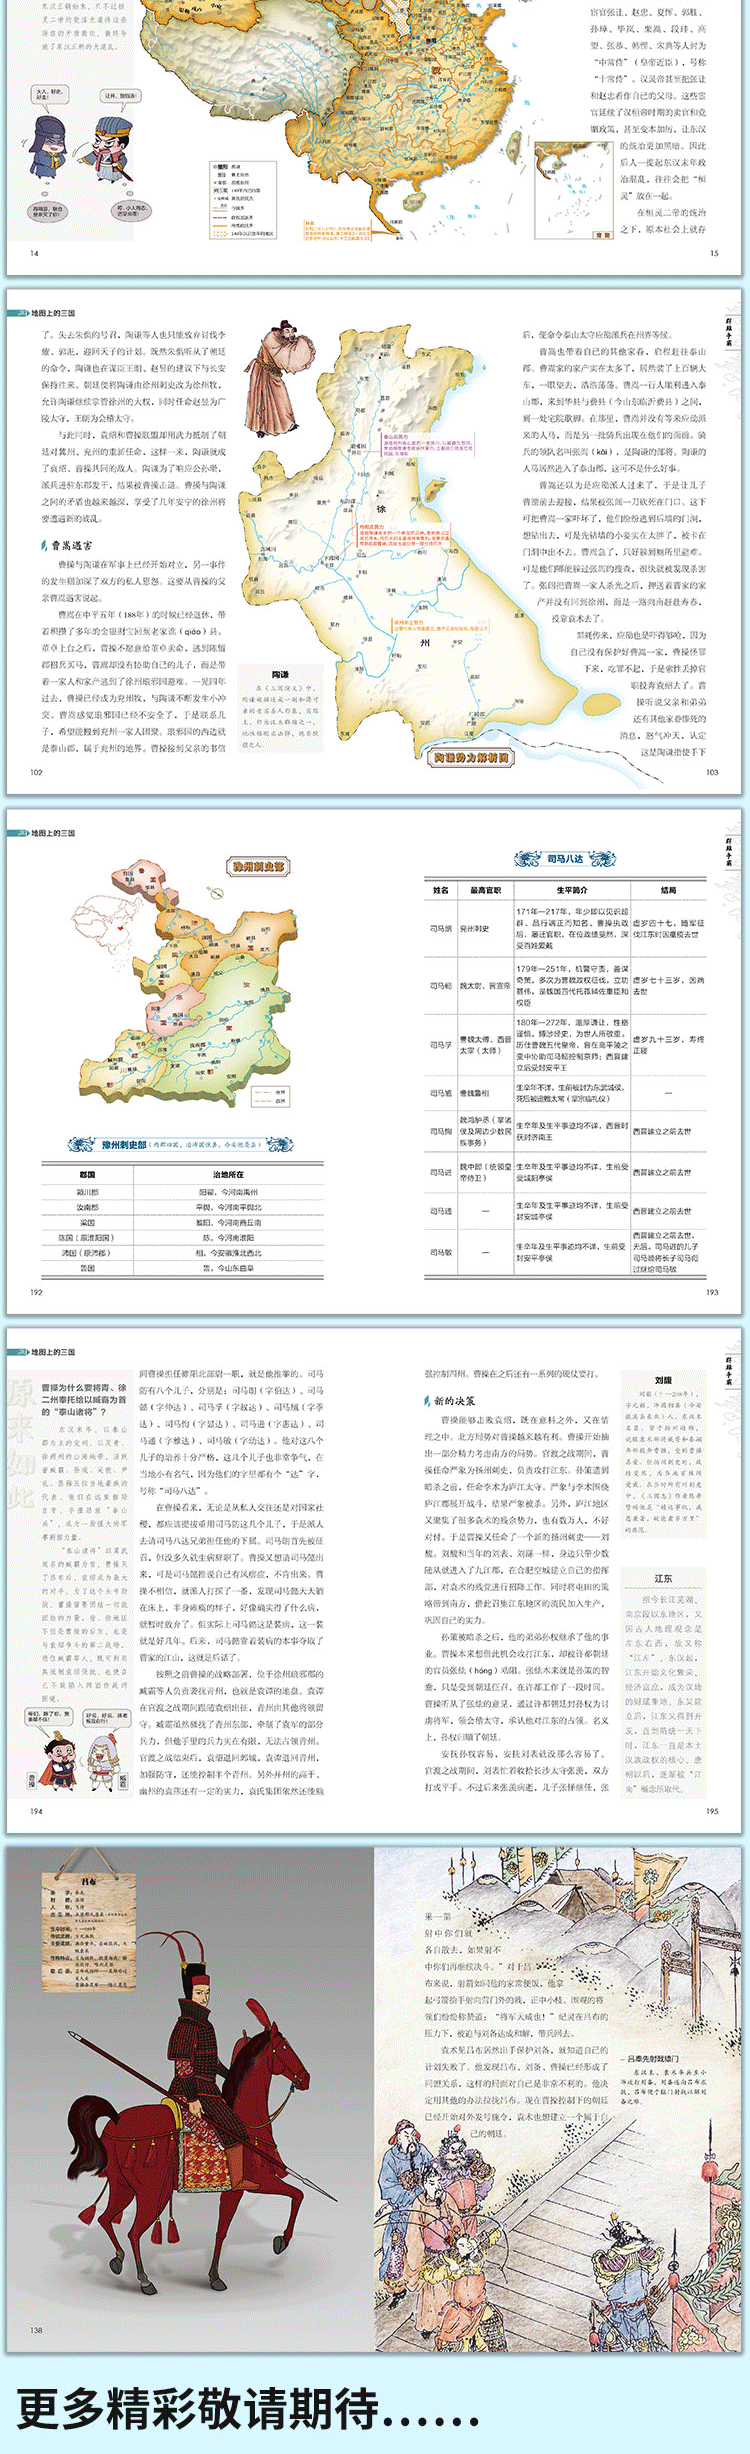Viewport: 750px width, 2454px height.
Task: Click the '江东' sidebar title
Action: [663, 1578]
